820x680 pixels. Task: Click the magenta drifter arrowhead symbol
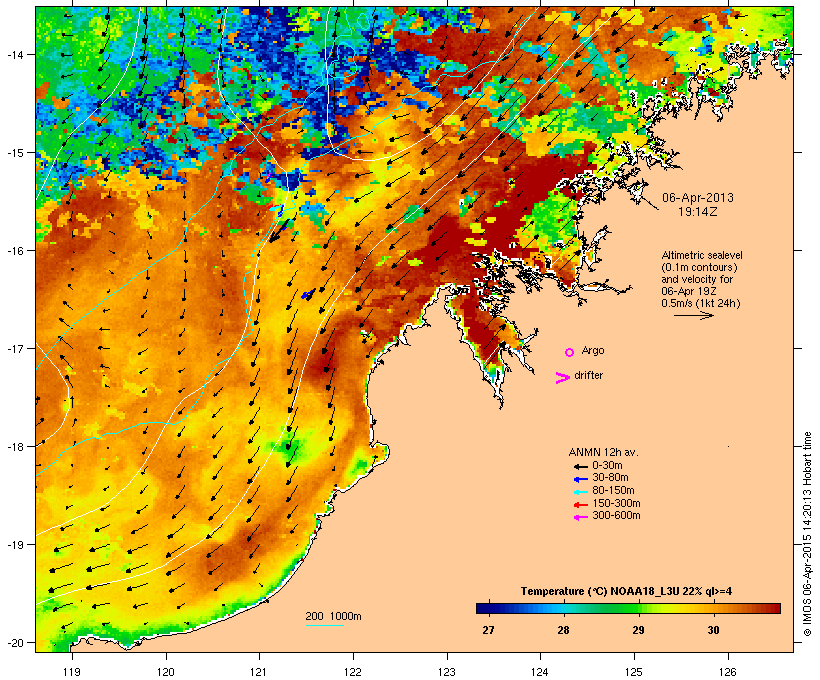coord(562,378)
